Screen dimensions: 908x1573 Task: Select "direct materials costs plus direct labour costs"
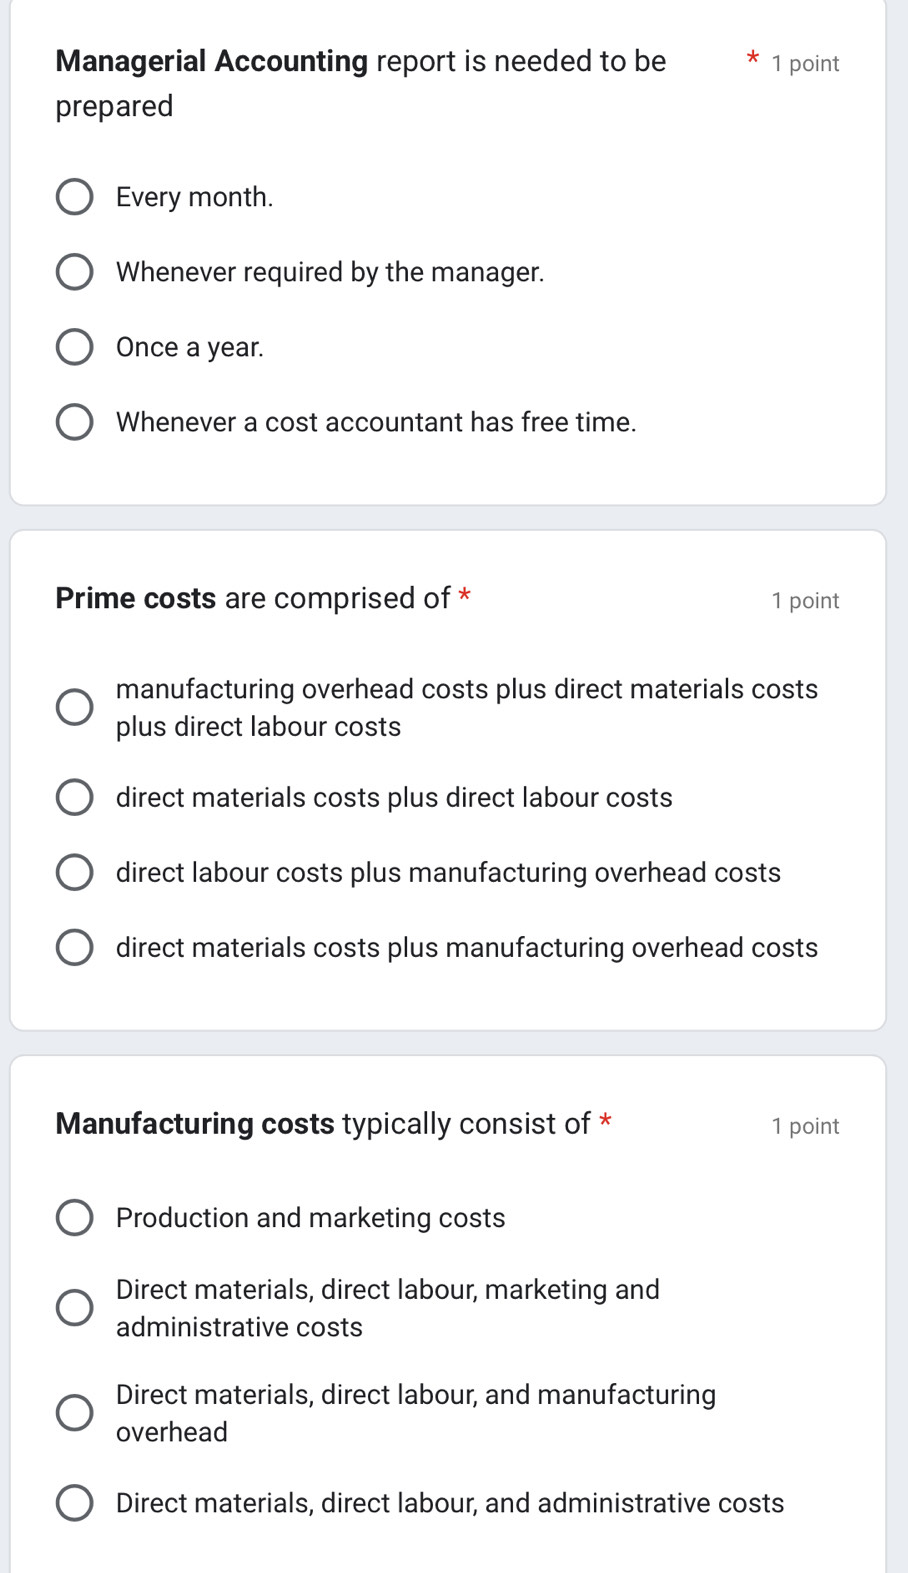click(x=75, y=797)
